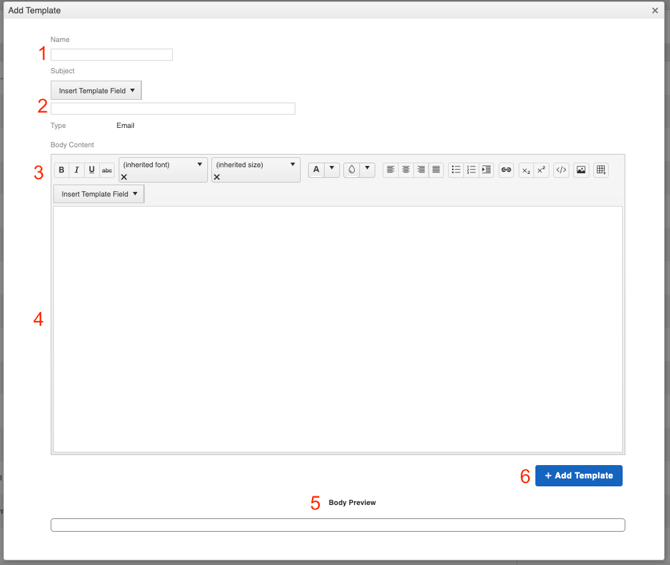Toggle bold formatting in body editor
The width and height of the screenshot is (670, 565).
click(x=61, y=170)
